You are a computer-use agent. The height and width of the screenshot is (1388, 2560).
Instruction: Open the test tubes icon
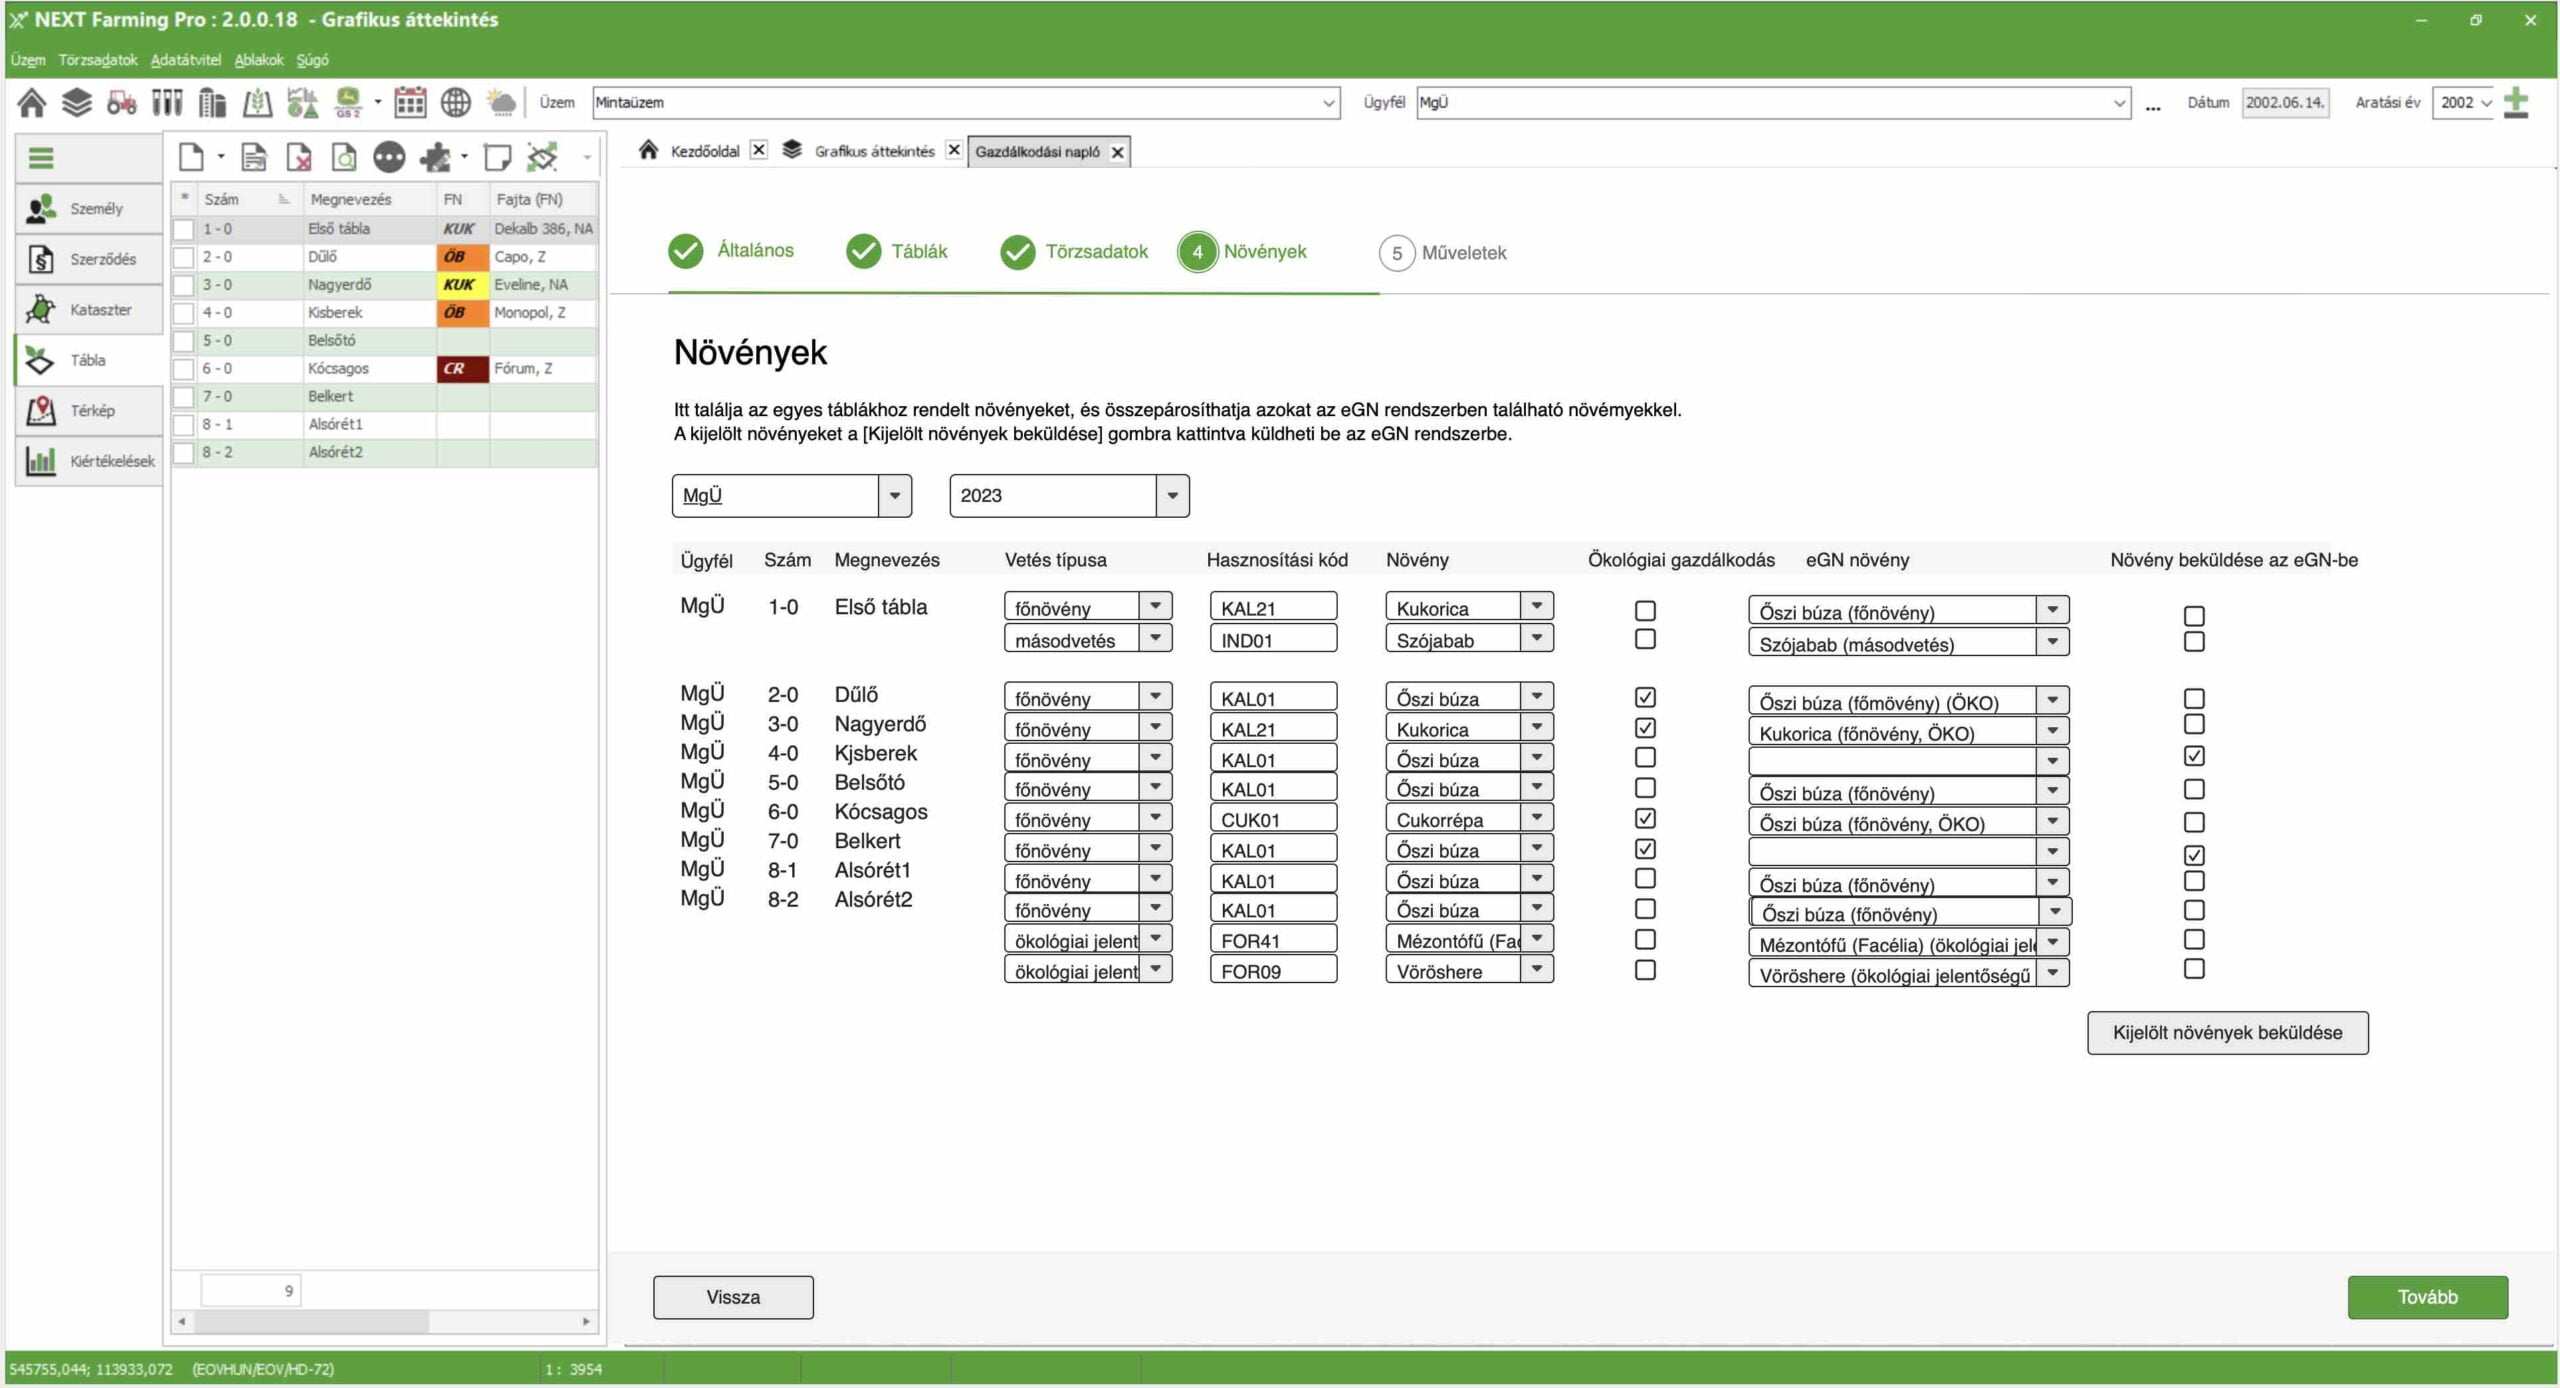(x=167, y=102)
